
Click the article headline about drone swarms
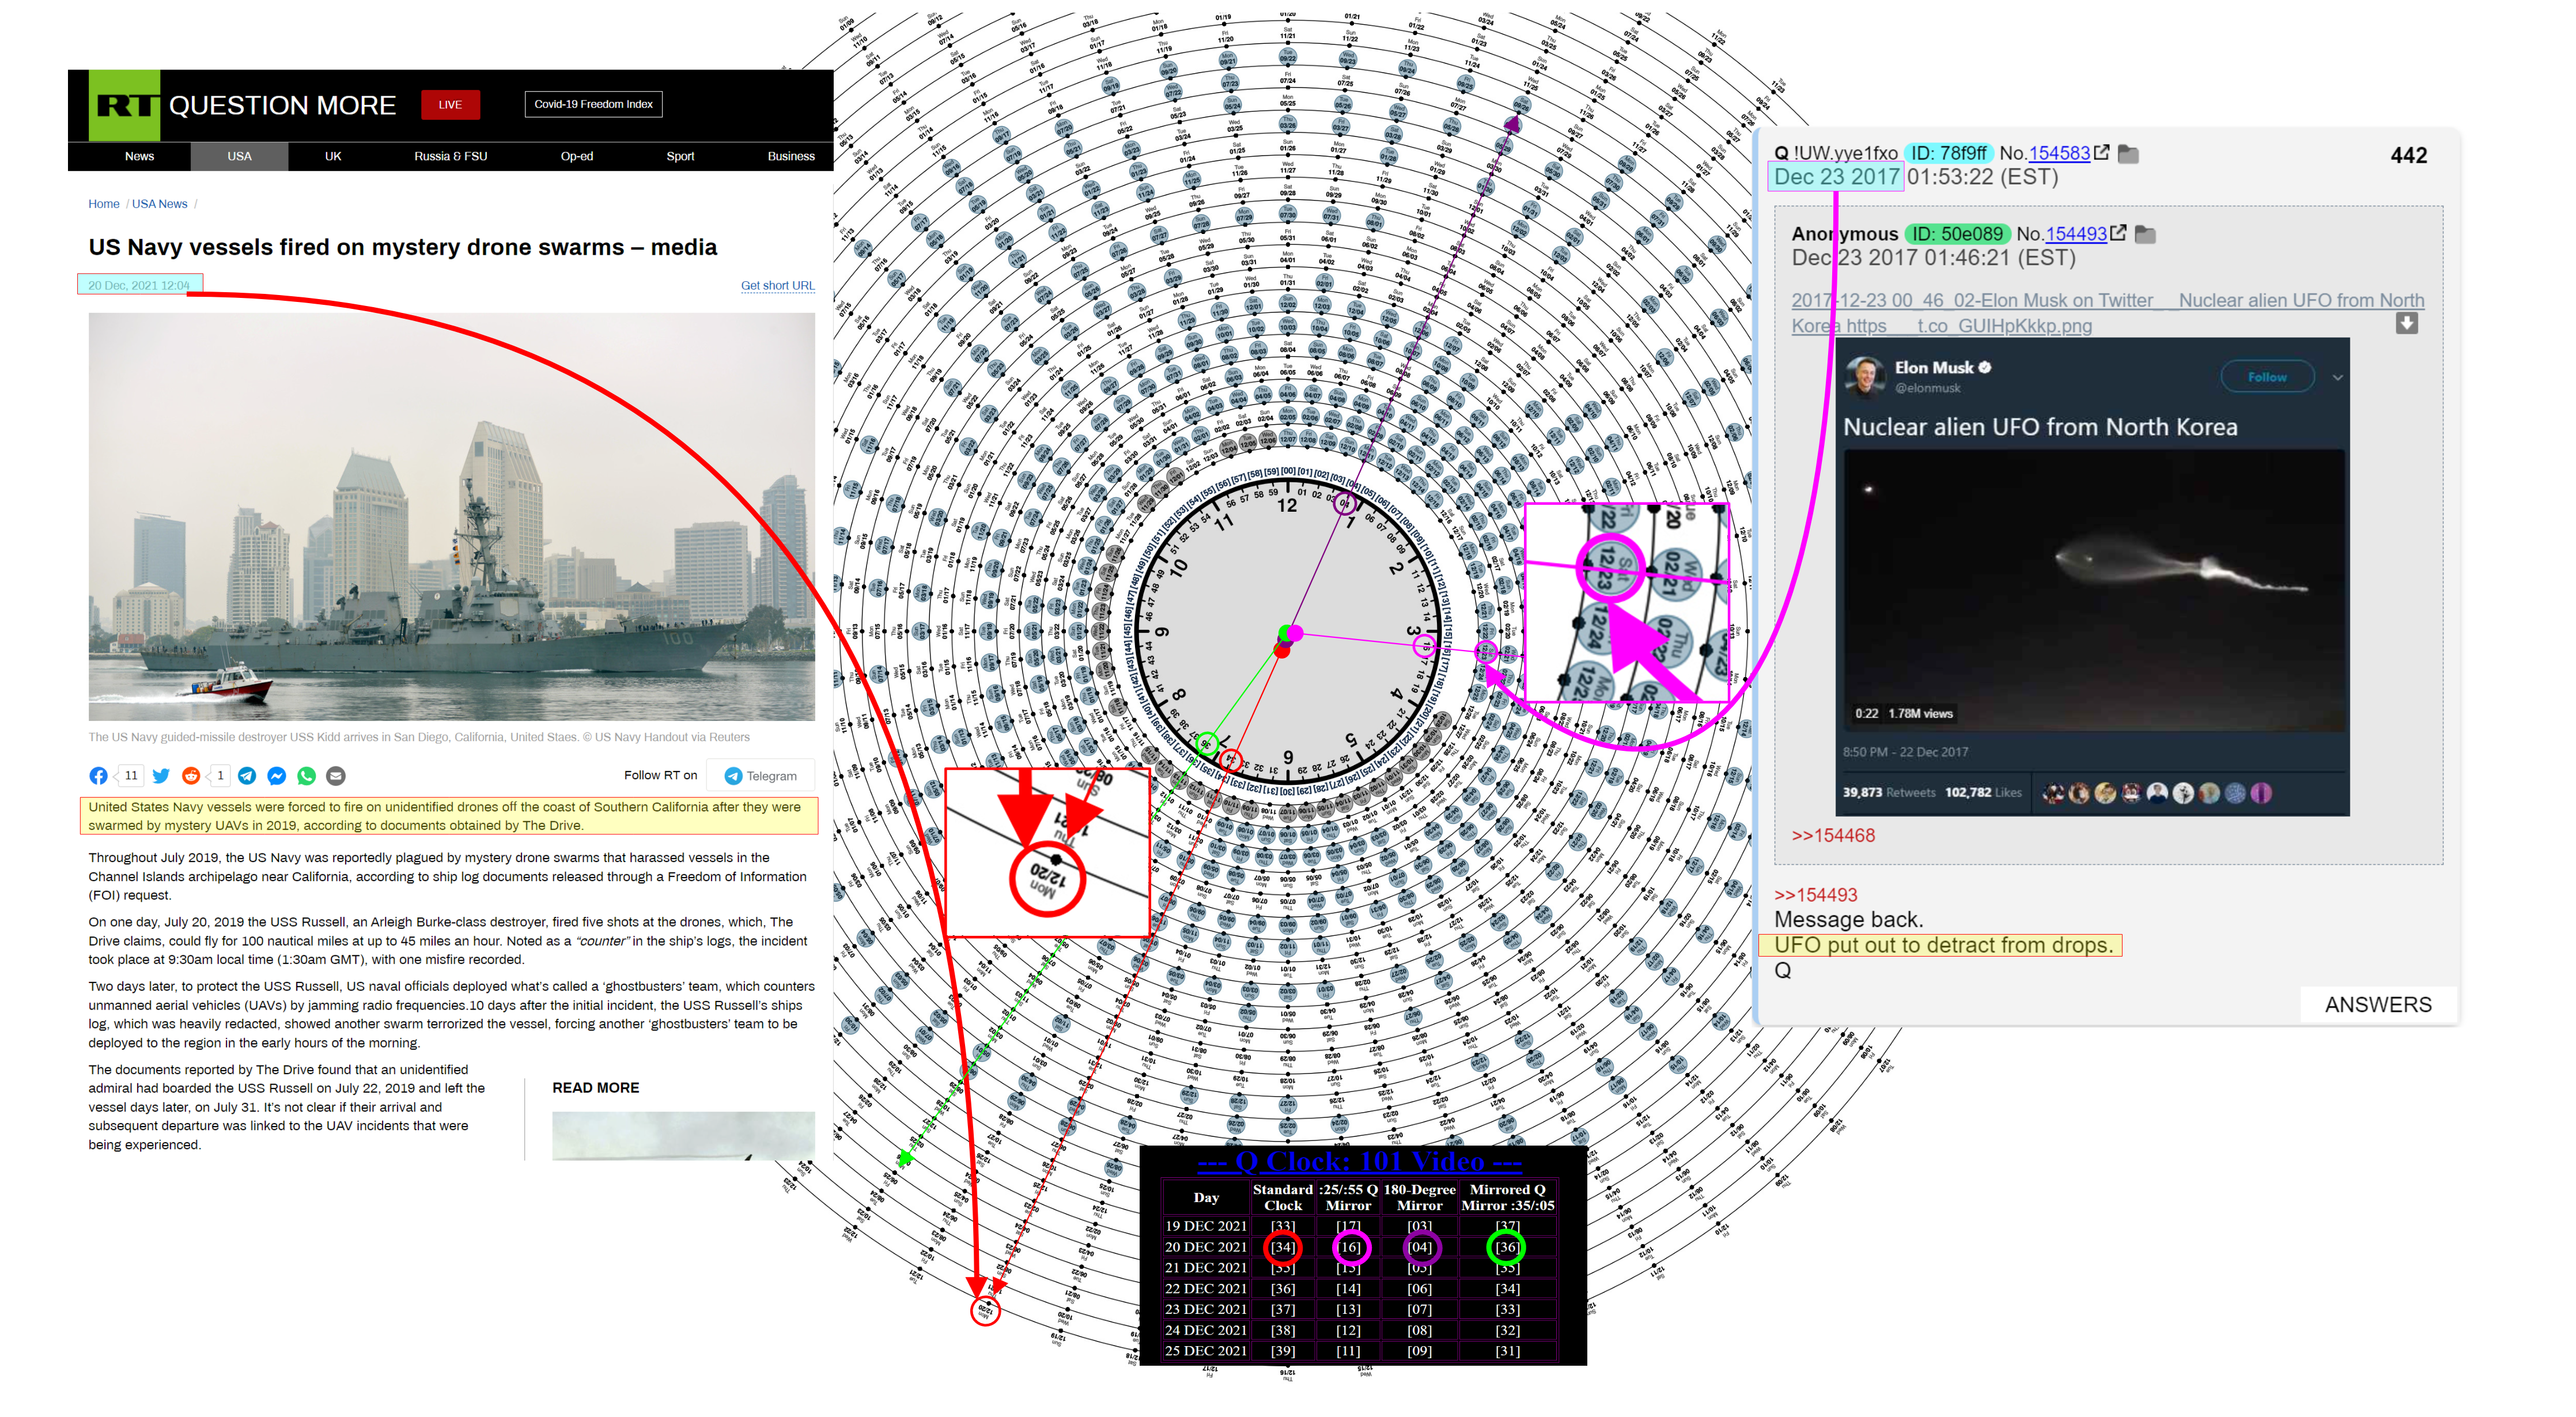pyautogui.click(x=403, y=248)
